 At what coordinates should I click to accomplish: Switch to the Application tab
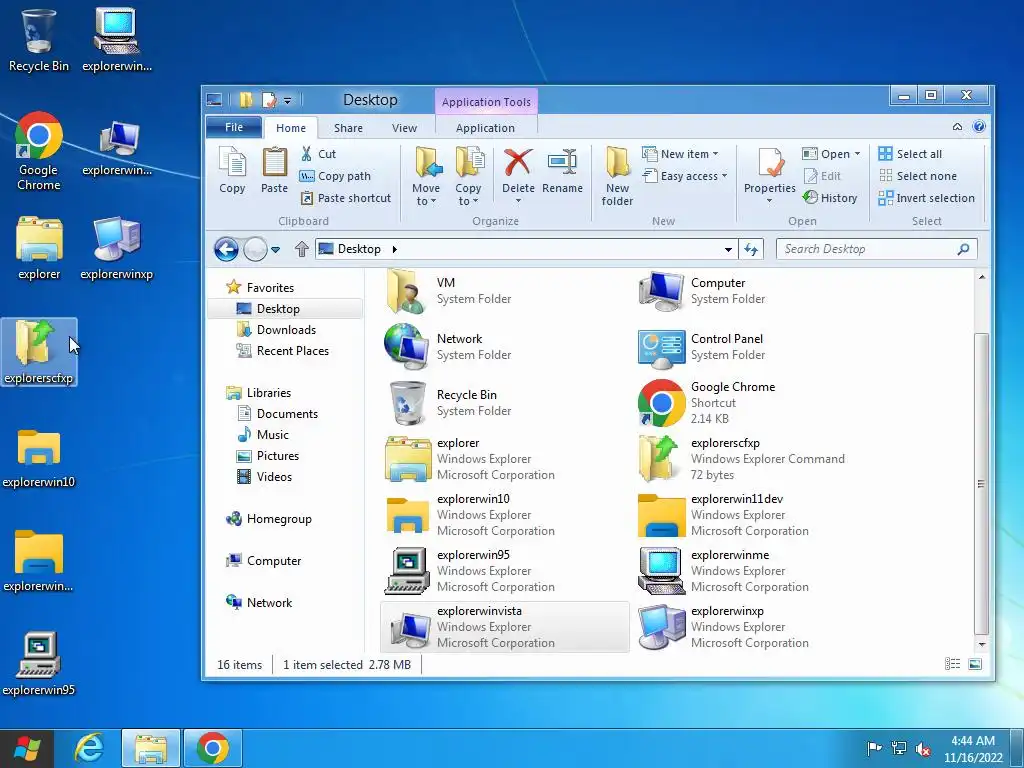pos(485,128)
